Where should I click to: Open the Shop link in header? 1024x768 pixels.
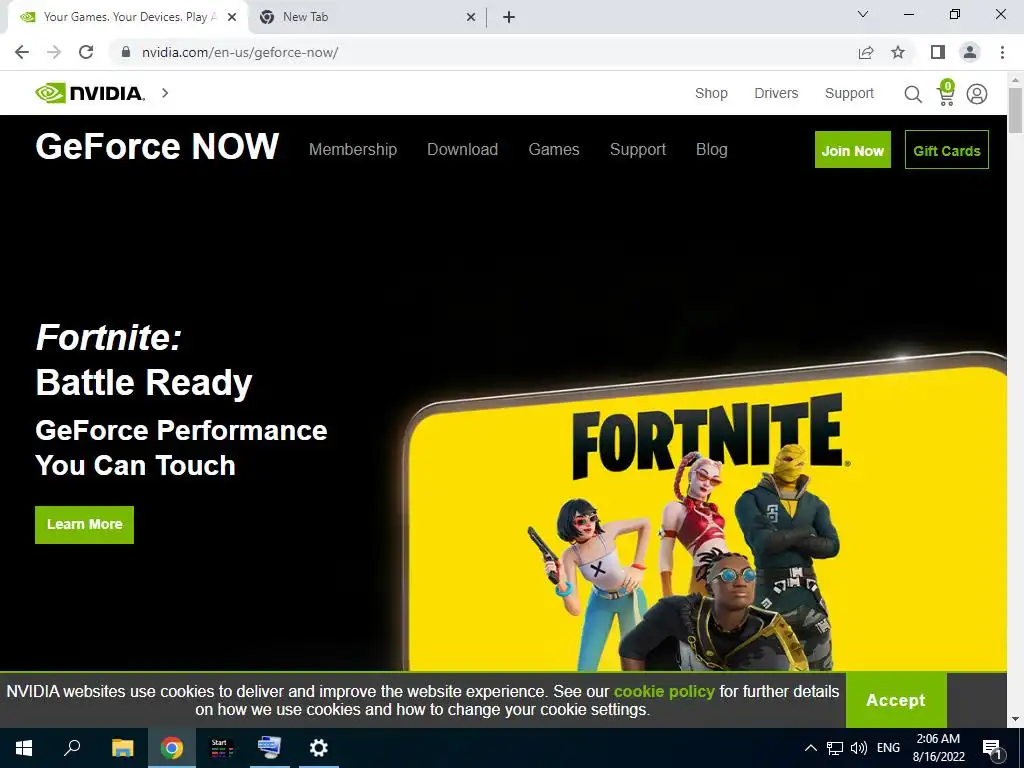[711, 93]
